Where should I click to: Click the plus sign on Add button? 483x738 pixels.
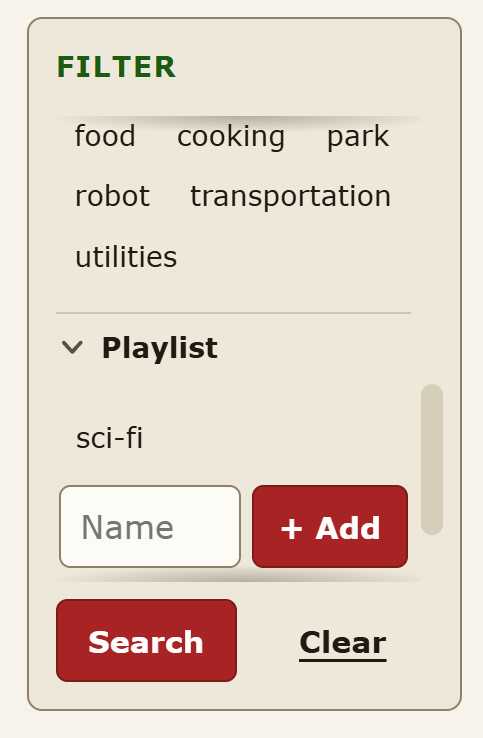pyautogui.click(x=291, y=529)
